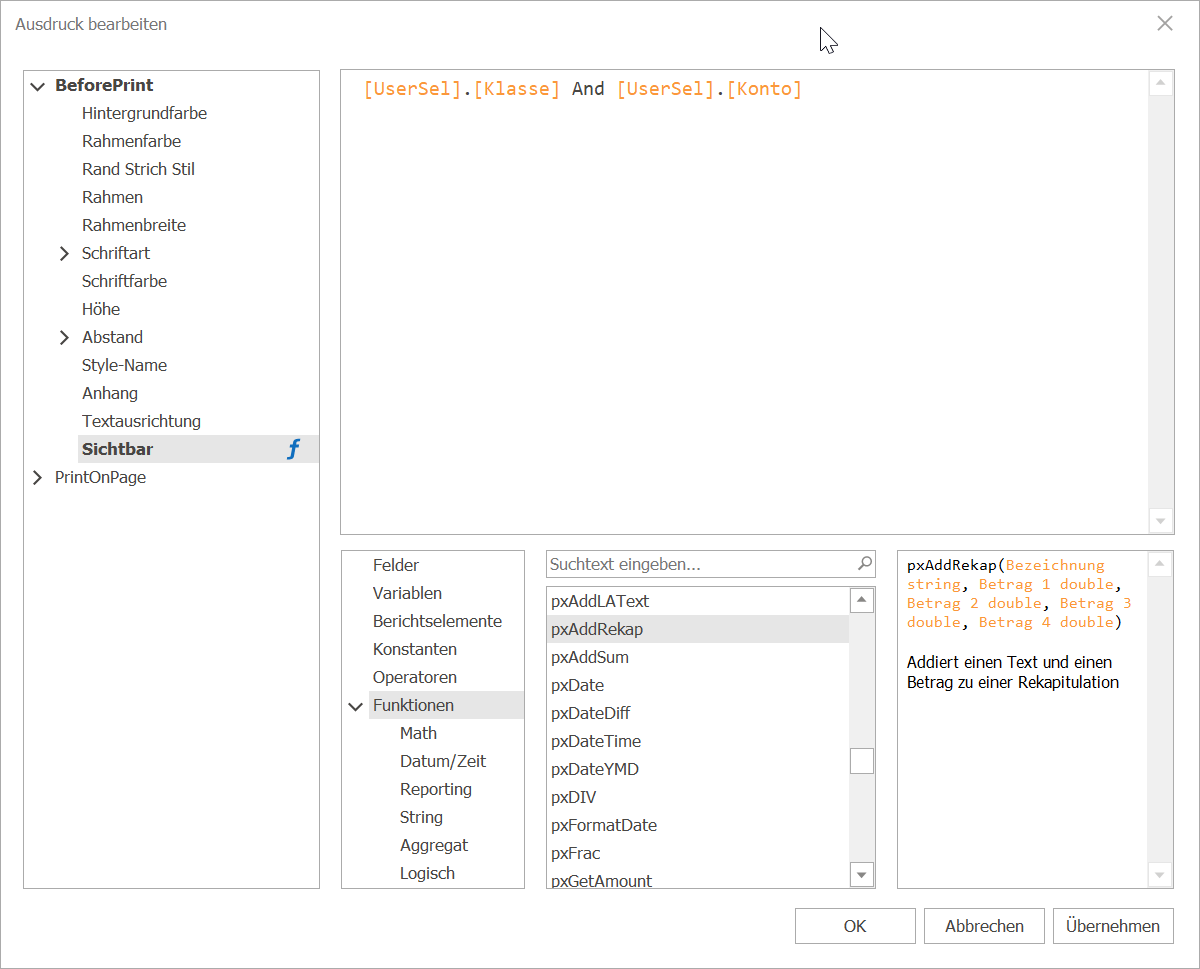Expand the Abstand property
Viewport: 1200px width, 969px height.
(65, 338)
